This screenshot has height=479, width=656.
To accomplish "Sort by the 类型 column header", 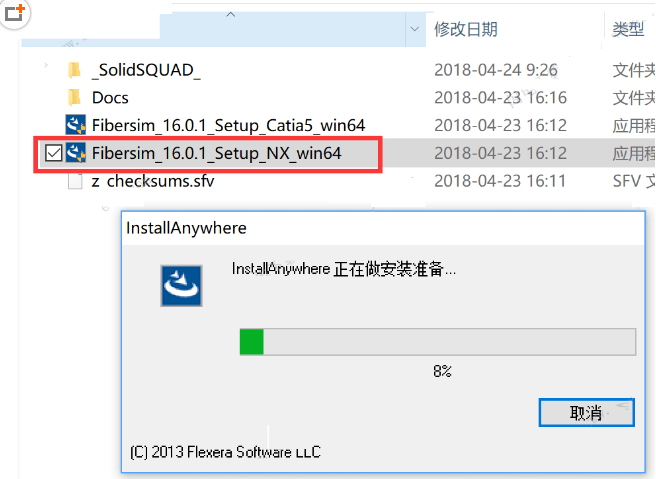I will point(628,29).
